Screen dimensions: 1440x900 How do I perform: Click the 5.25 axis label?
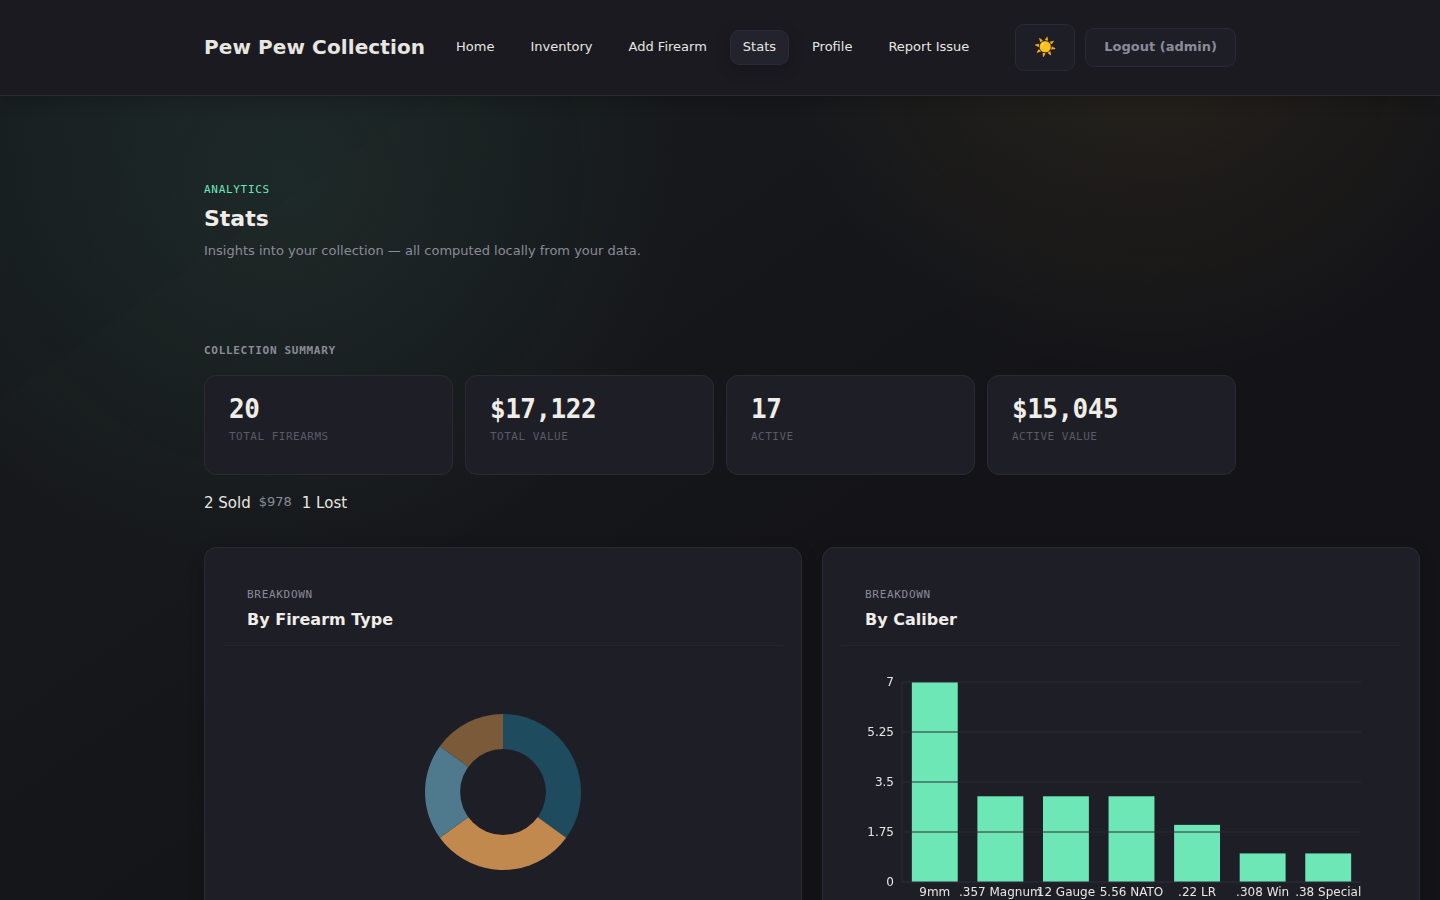(x=880, y=732)
